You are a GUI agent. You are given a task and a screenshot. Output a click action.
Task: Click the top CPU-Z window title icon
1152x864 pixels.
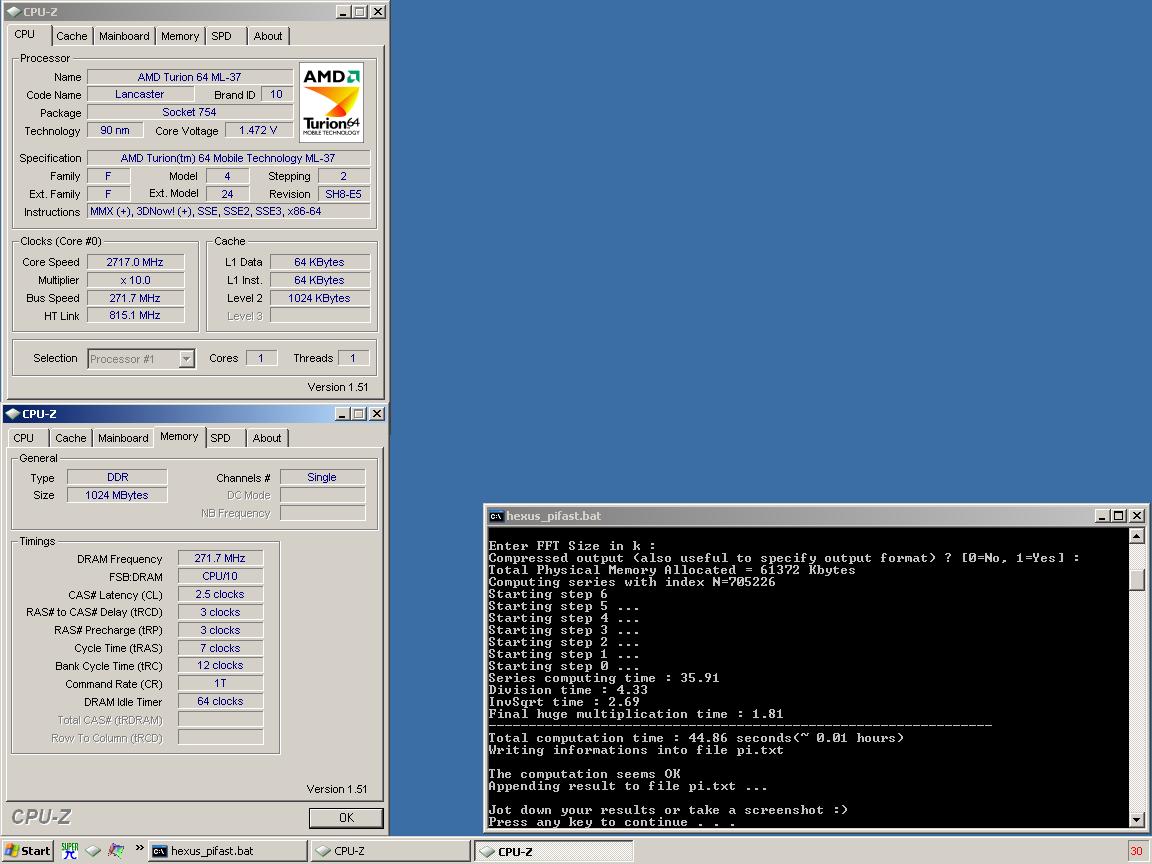[x=13, y=12]
